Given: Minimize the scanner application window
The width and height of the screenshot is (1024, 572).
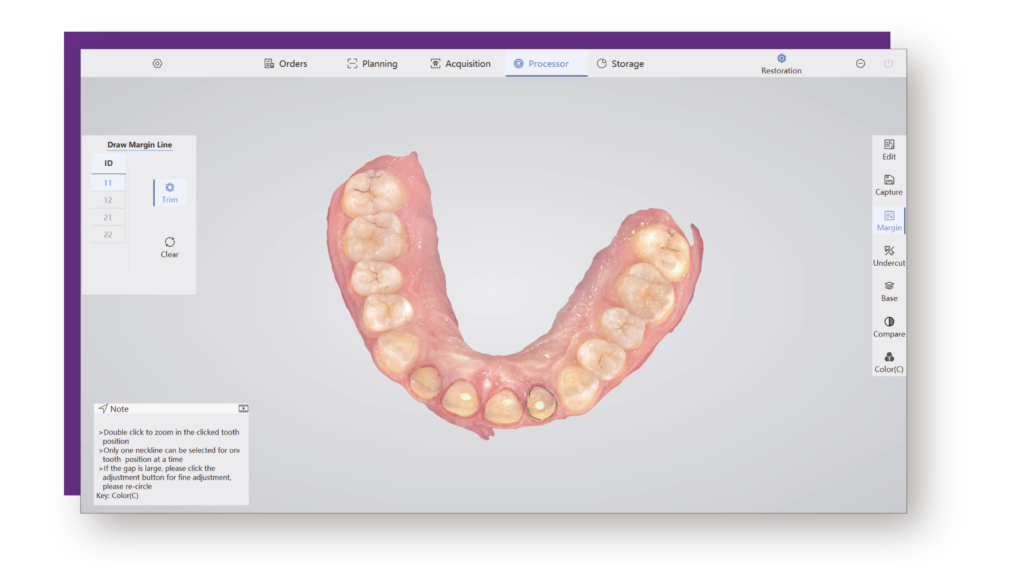Looking at the screenshot, I should pyautogui.click(x=861, y=63).
